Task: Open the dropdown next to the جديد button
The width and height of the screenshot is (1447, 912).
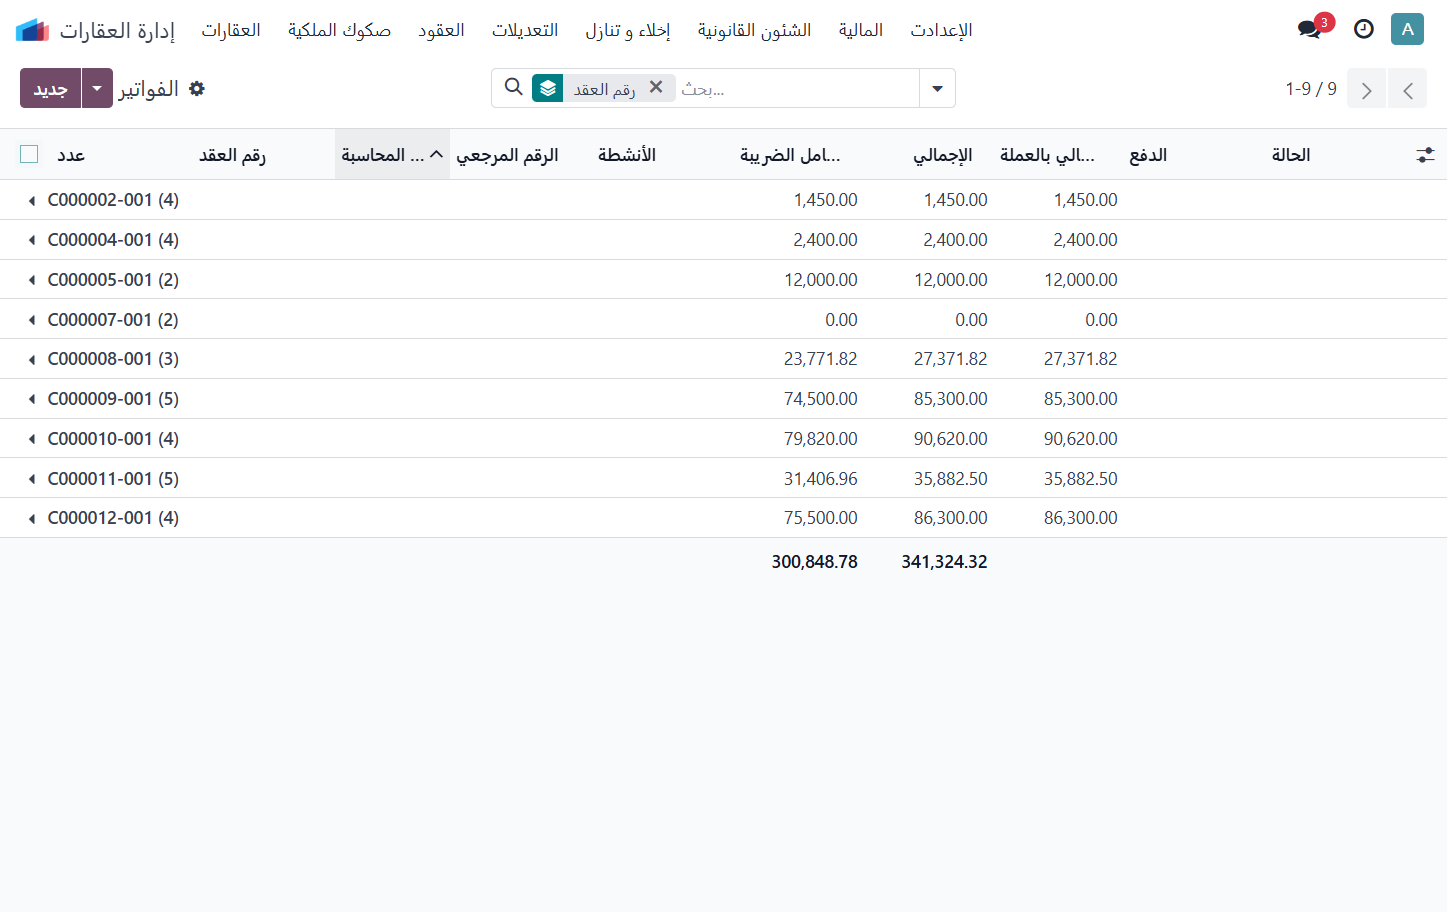Action: click(x=97, y=88)
